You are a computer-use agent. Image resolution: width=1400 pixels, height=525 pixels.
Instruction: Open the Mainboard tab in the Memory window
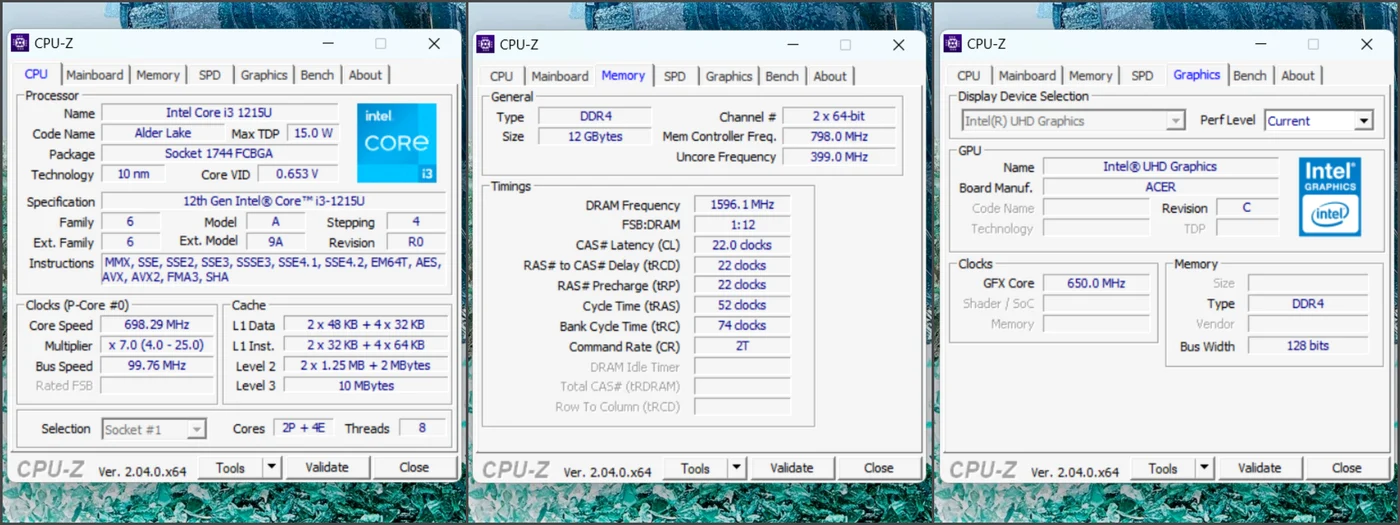(x=560, y=76)
